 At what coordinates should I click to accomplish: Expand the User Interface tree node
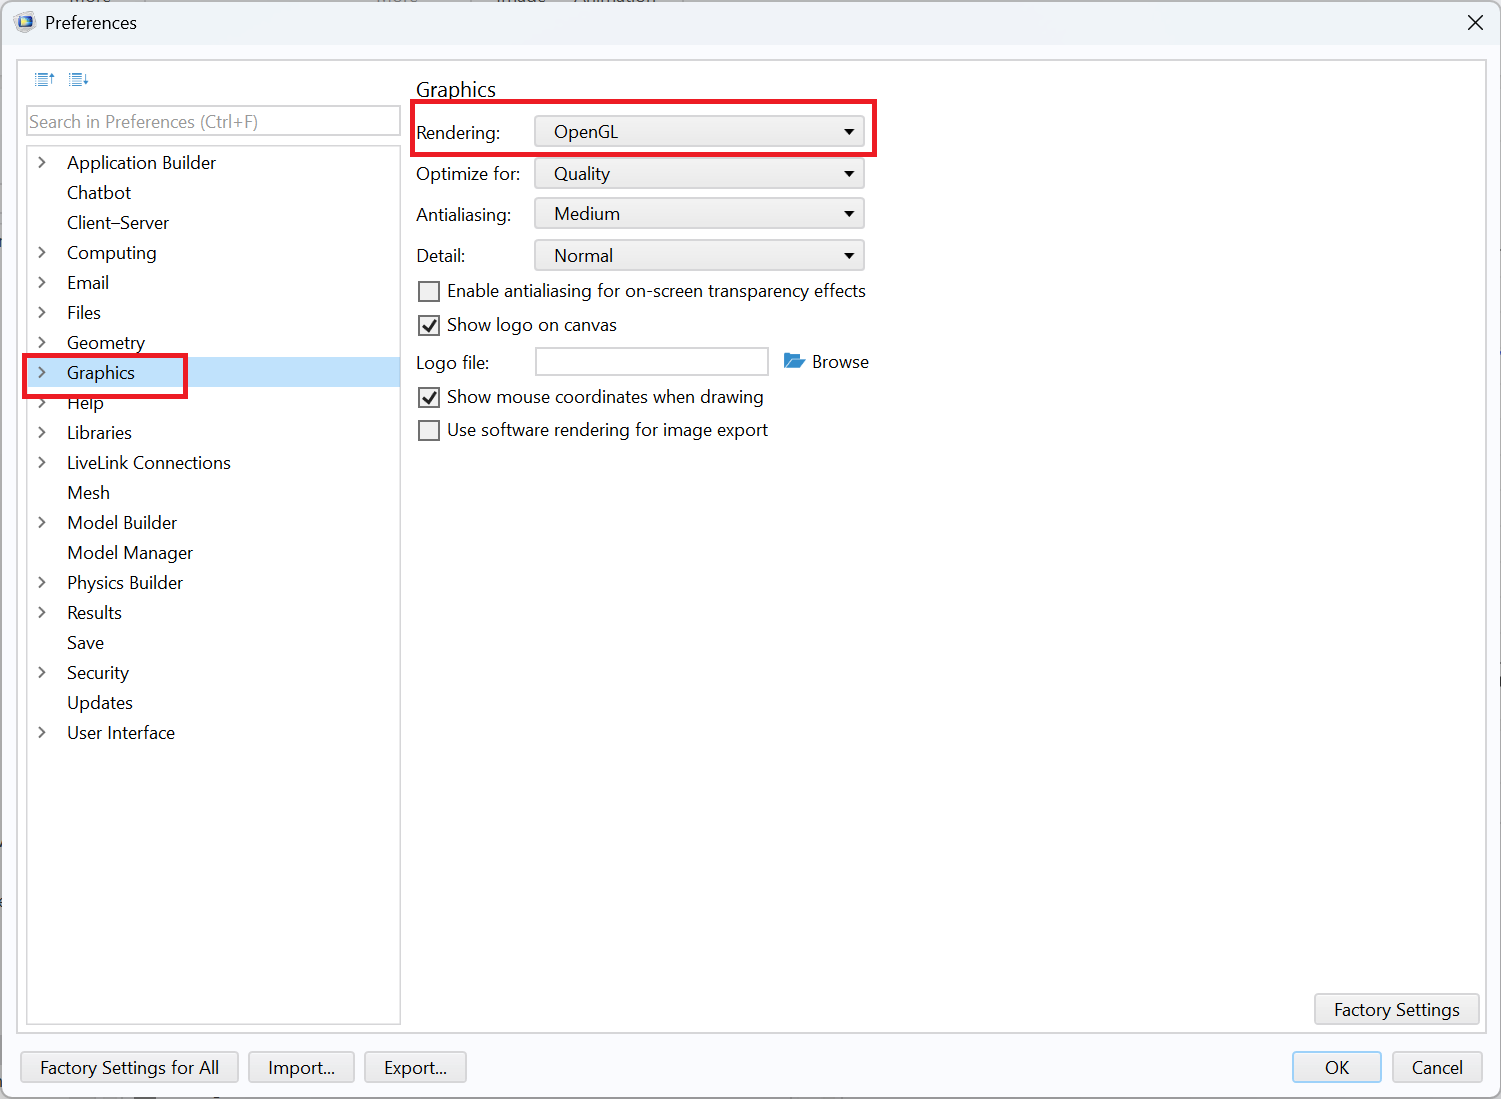pos(42,732)
